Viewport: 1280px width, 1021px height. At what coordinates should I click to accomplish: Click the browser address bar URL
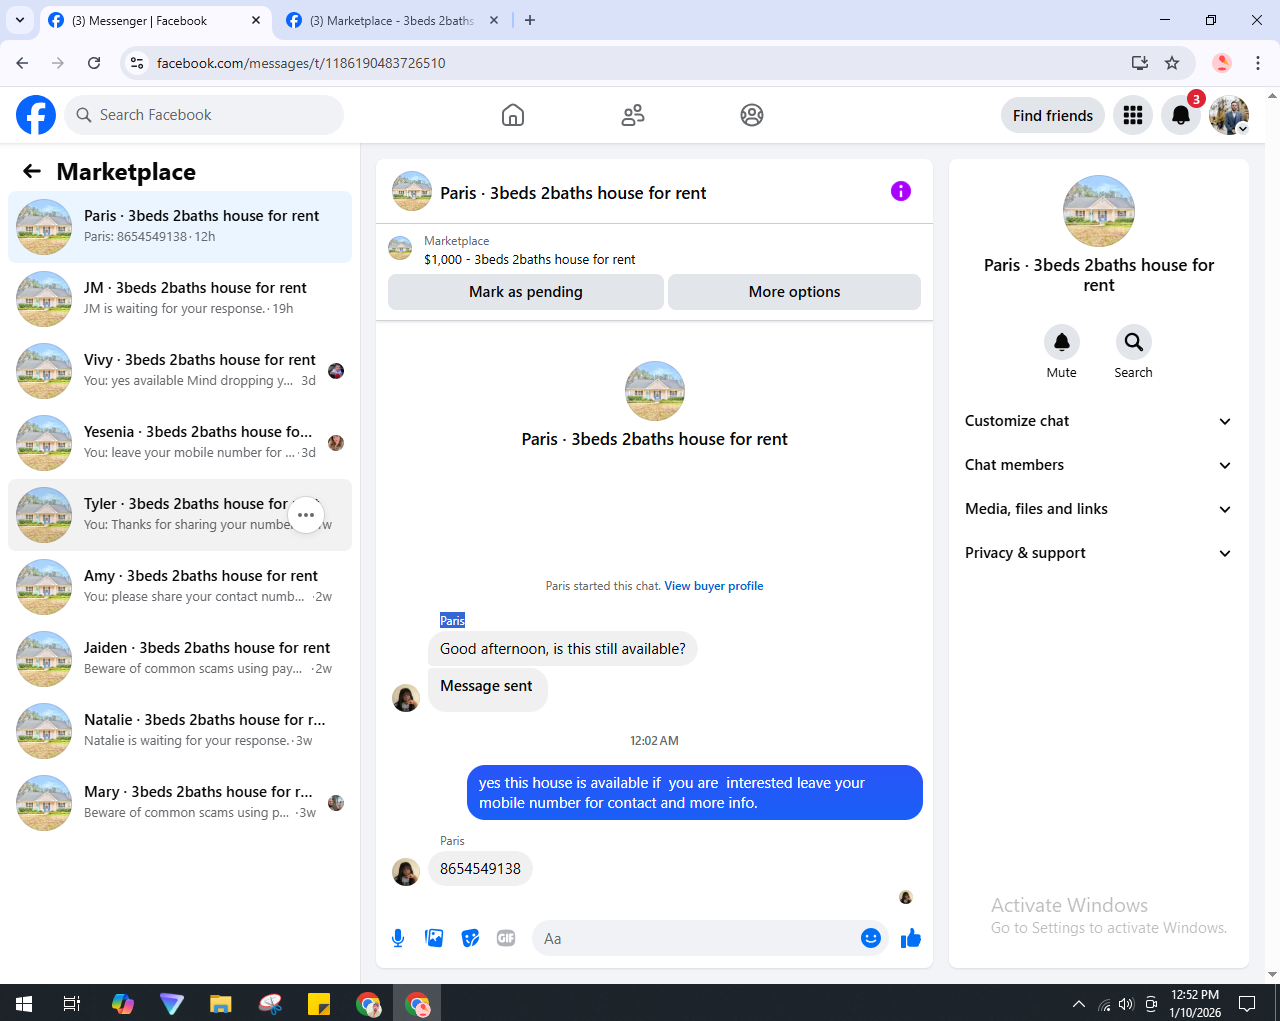tap(301, 63)
